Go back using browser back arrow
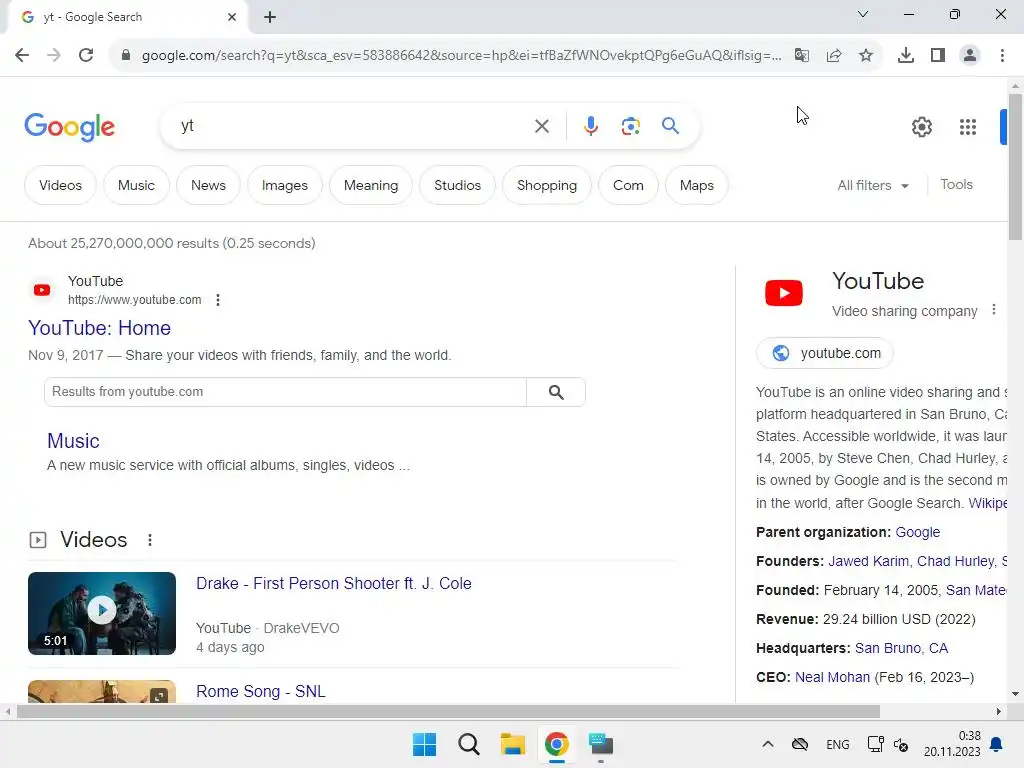 coord(22,55)
